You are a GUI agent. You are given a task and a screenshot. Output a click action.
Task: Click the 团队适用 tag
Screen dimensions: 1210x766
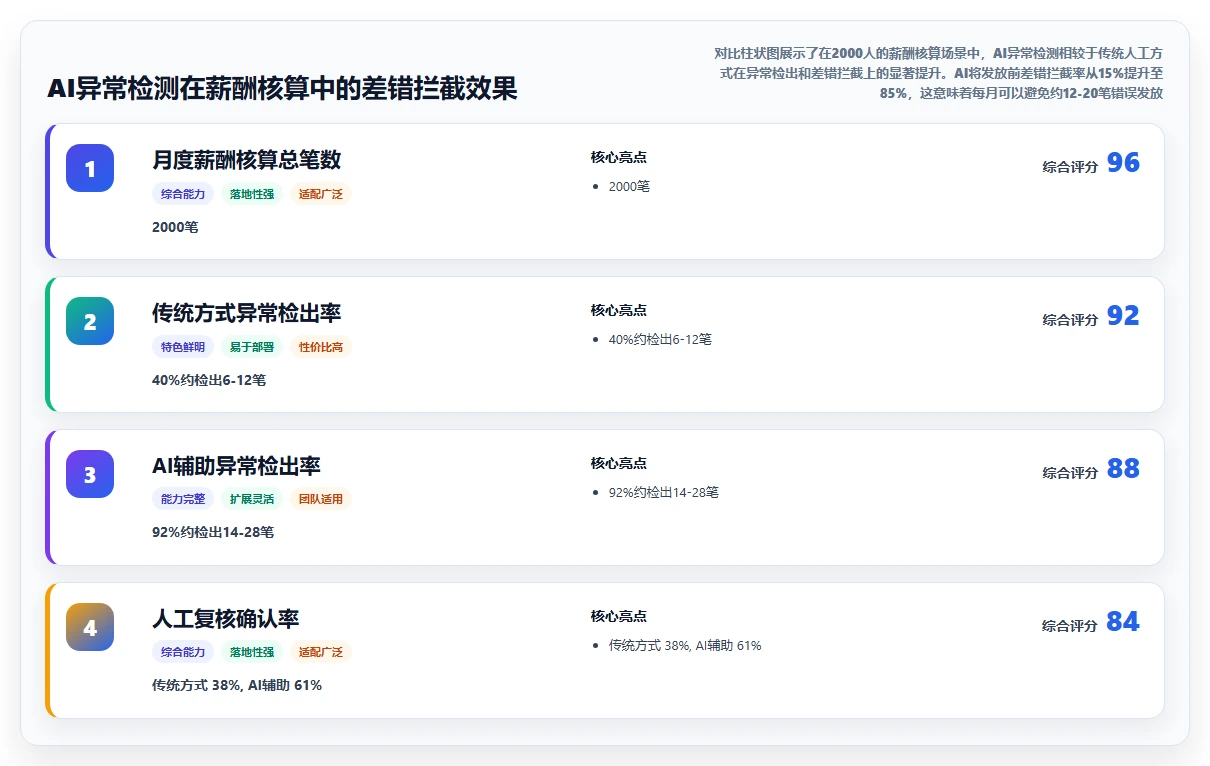[321, 499]
